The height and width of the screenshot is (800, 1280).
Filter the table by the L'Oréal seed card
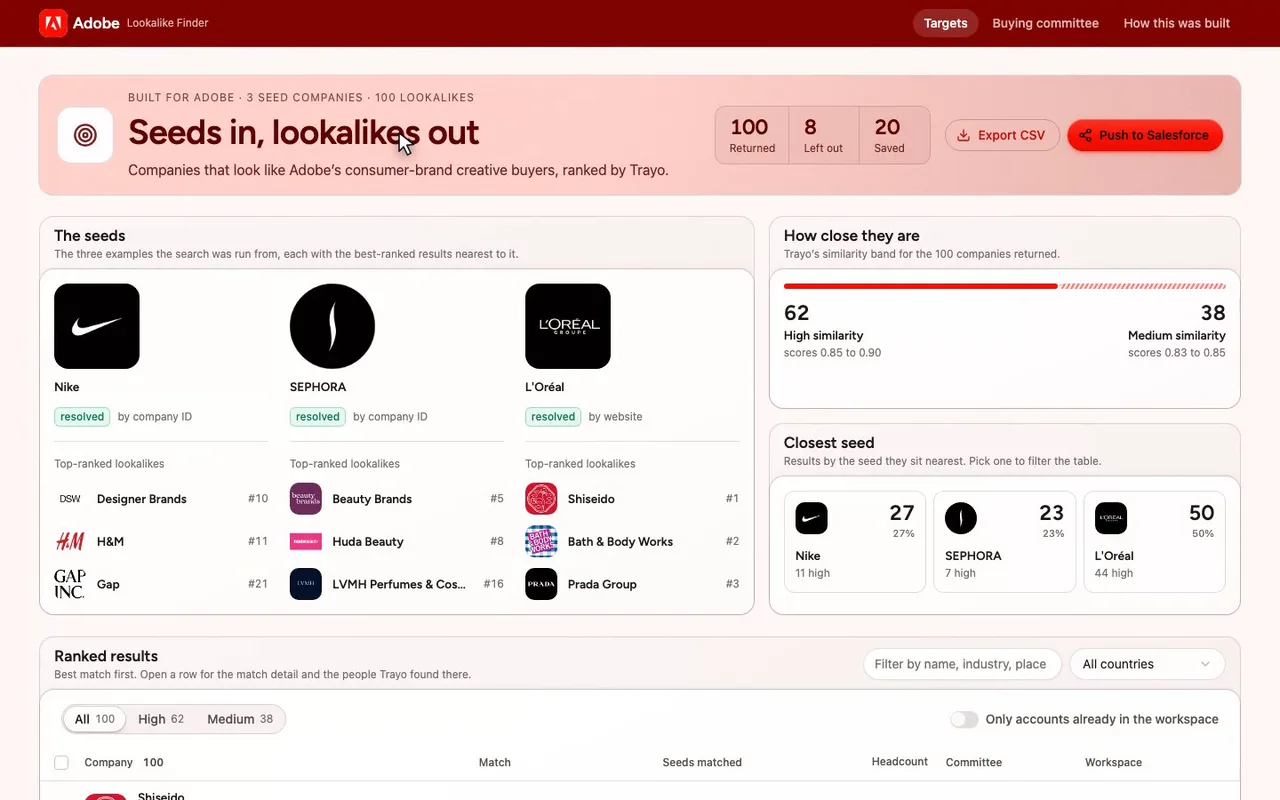click(x=1155, y=541)
